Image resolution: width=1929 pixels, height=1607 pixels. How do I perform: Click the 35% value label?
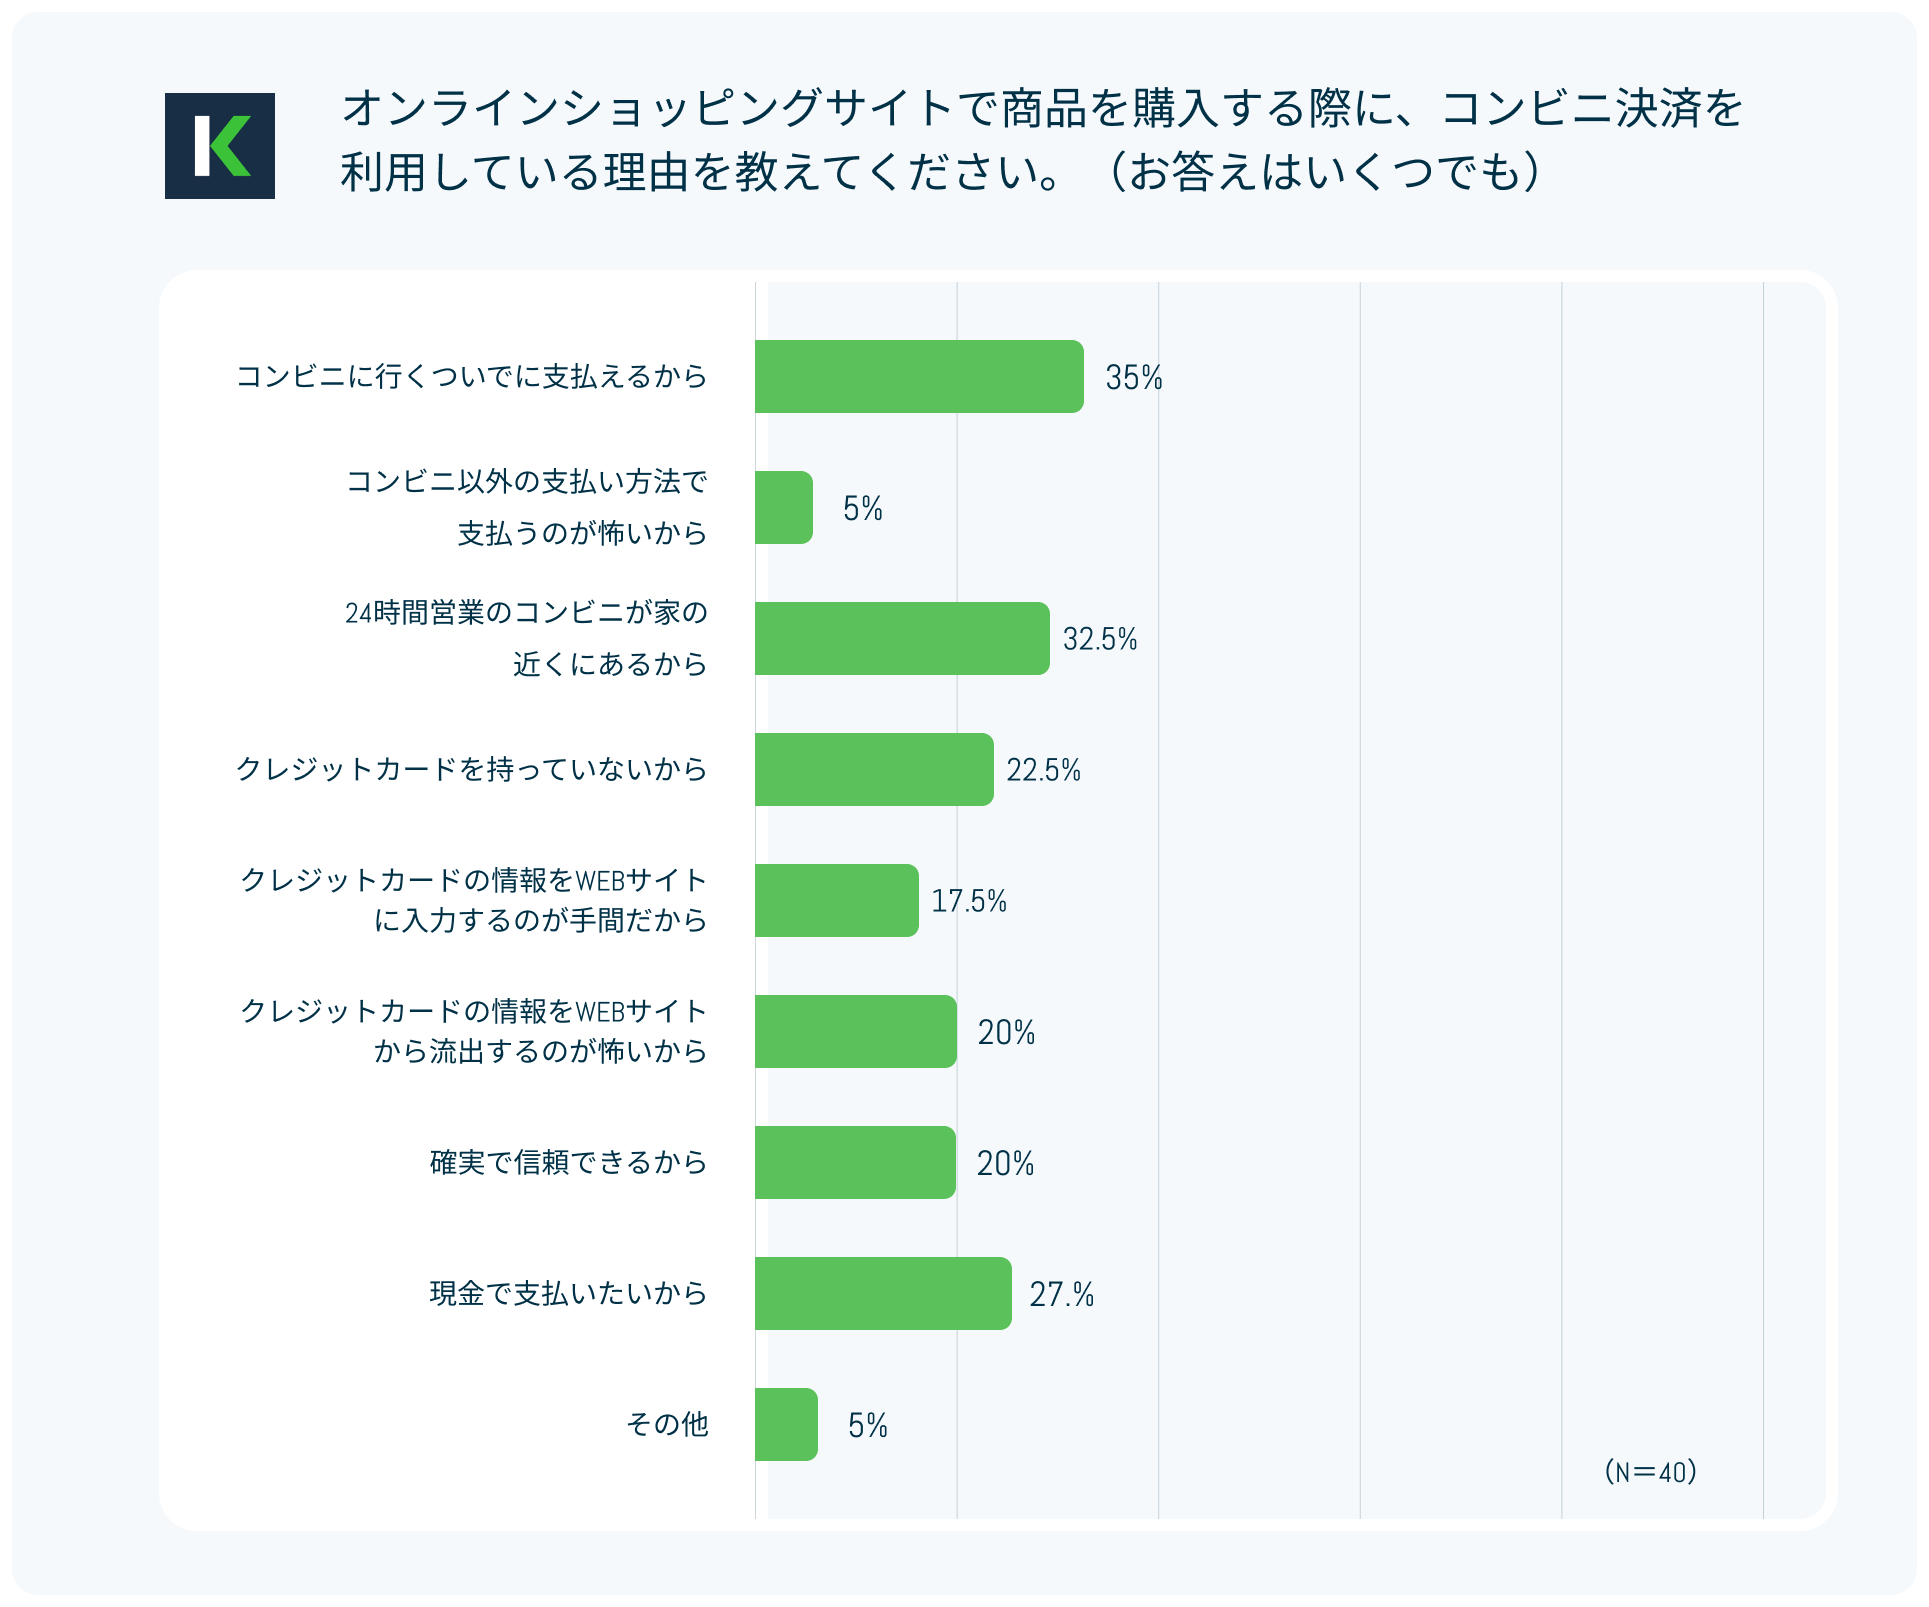click(x=1133, y=378)
